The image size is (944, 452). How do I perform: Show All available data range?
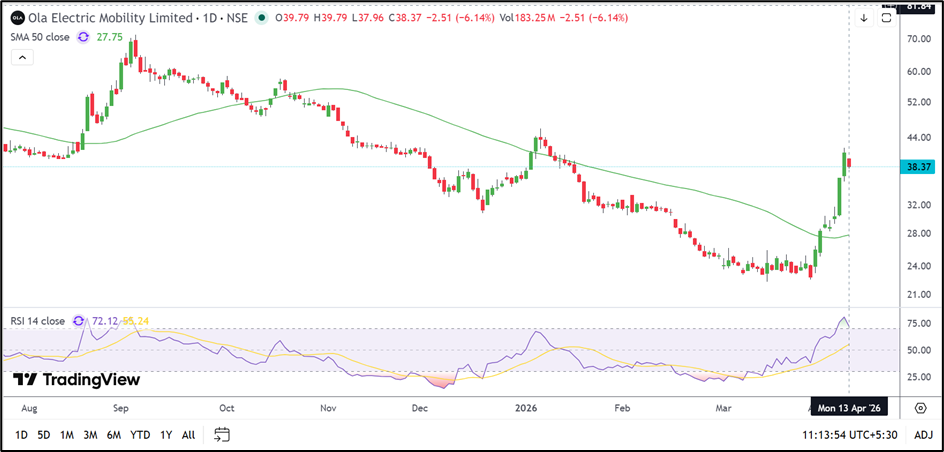click(x=188, y=434)
